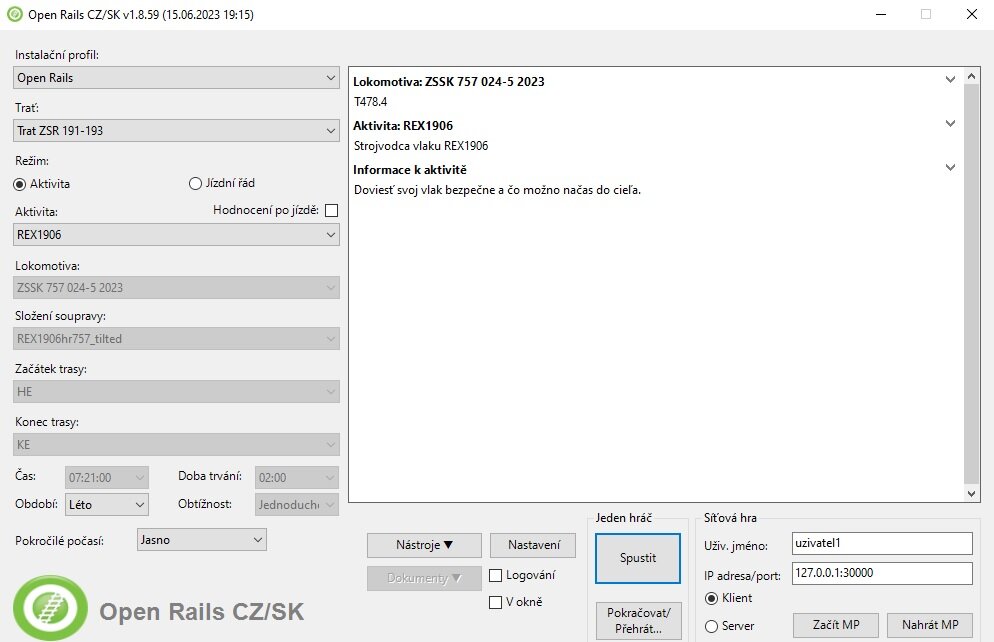Click the Uživ. jméno input field
The image size is (994, 642).
(880, 543)
